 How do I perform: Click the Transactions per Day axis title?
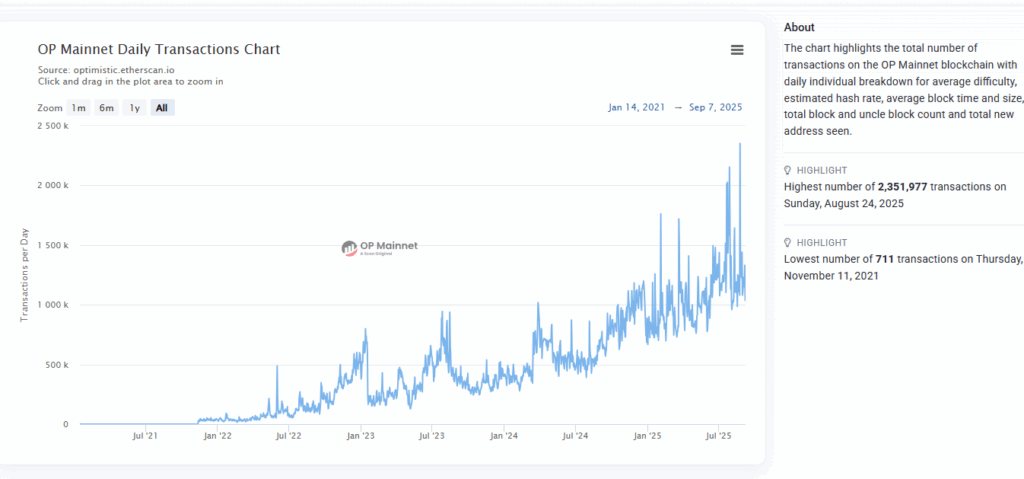[25, 275]
